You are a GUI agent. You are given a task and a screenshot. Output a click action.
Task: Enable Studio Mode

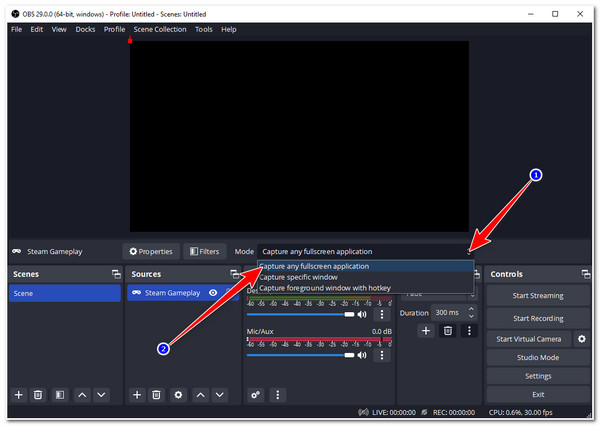pos(538,357)
